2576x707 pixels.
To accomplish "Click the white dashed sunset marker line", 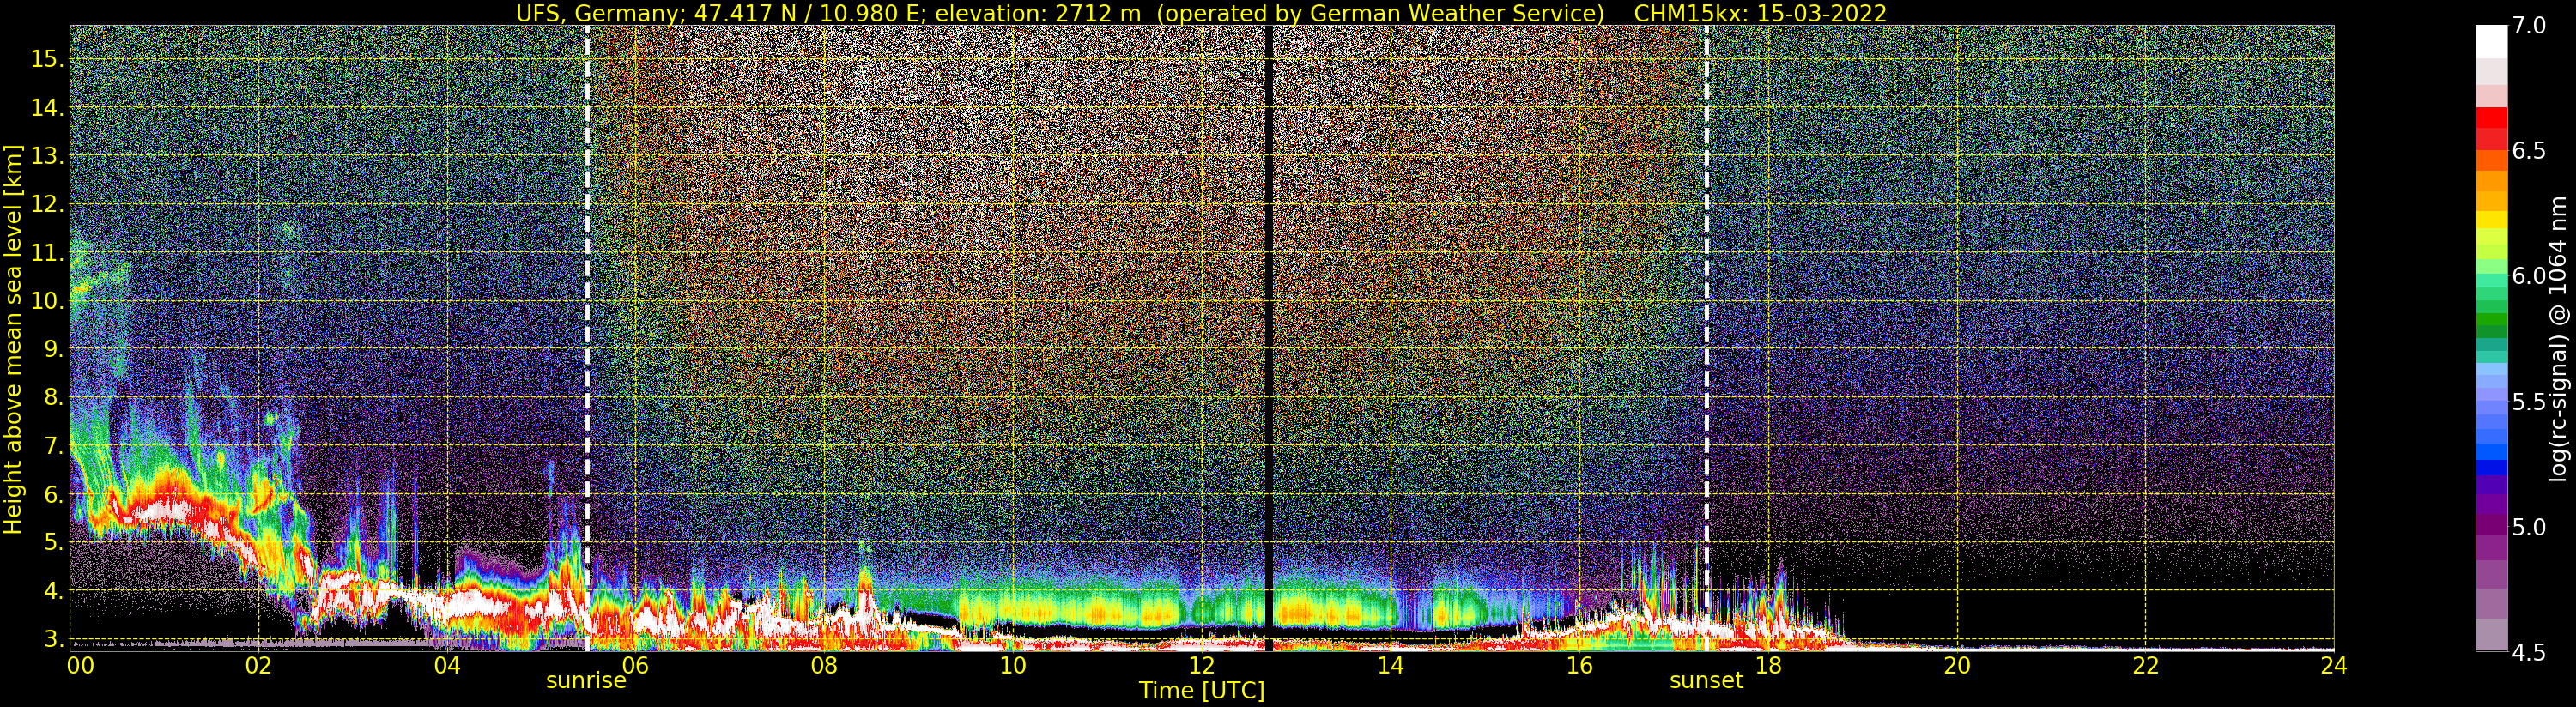I will pos(1706,338).
